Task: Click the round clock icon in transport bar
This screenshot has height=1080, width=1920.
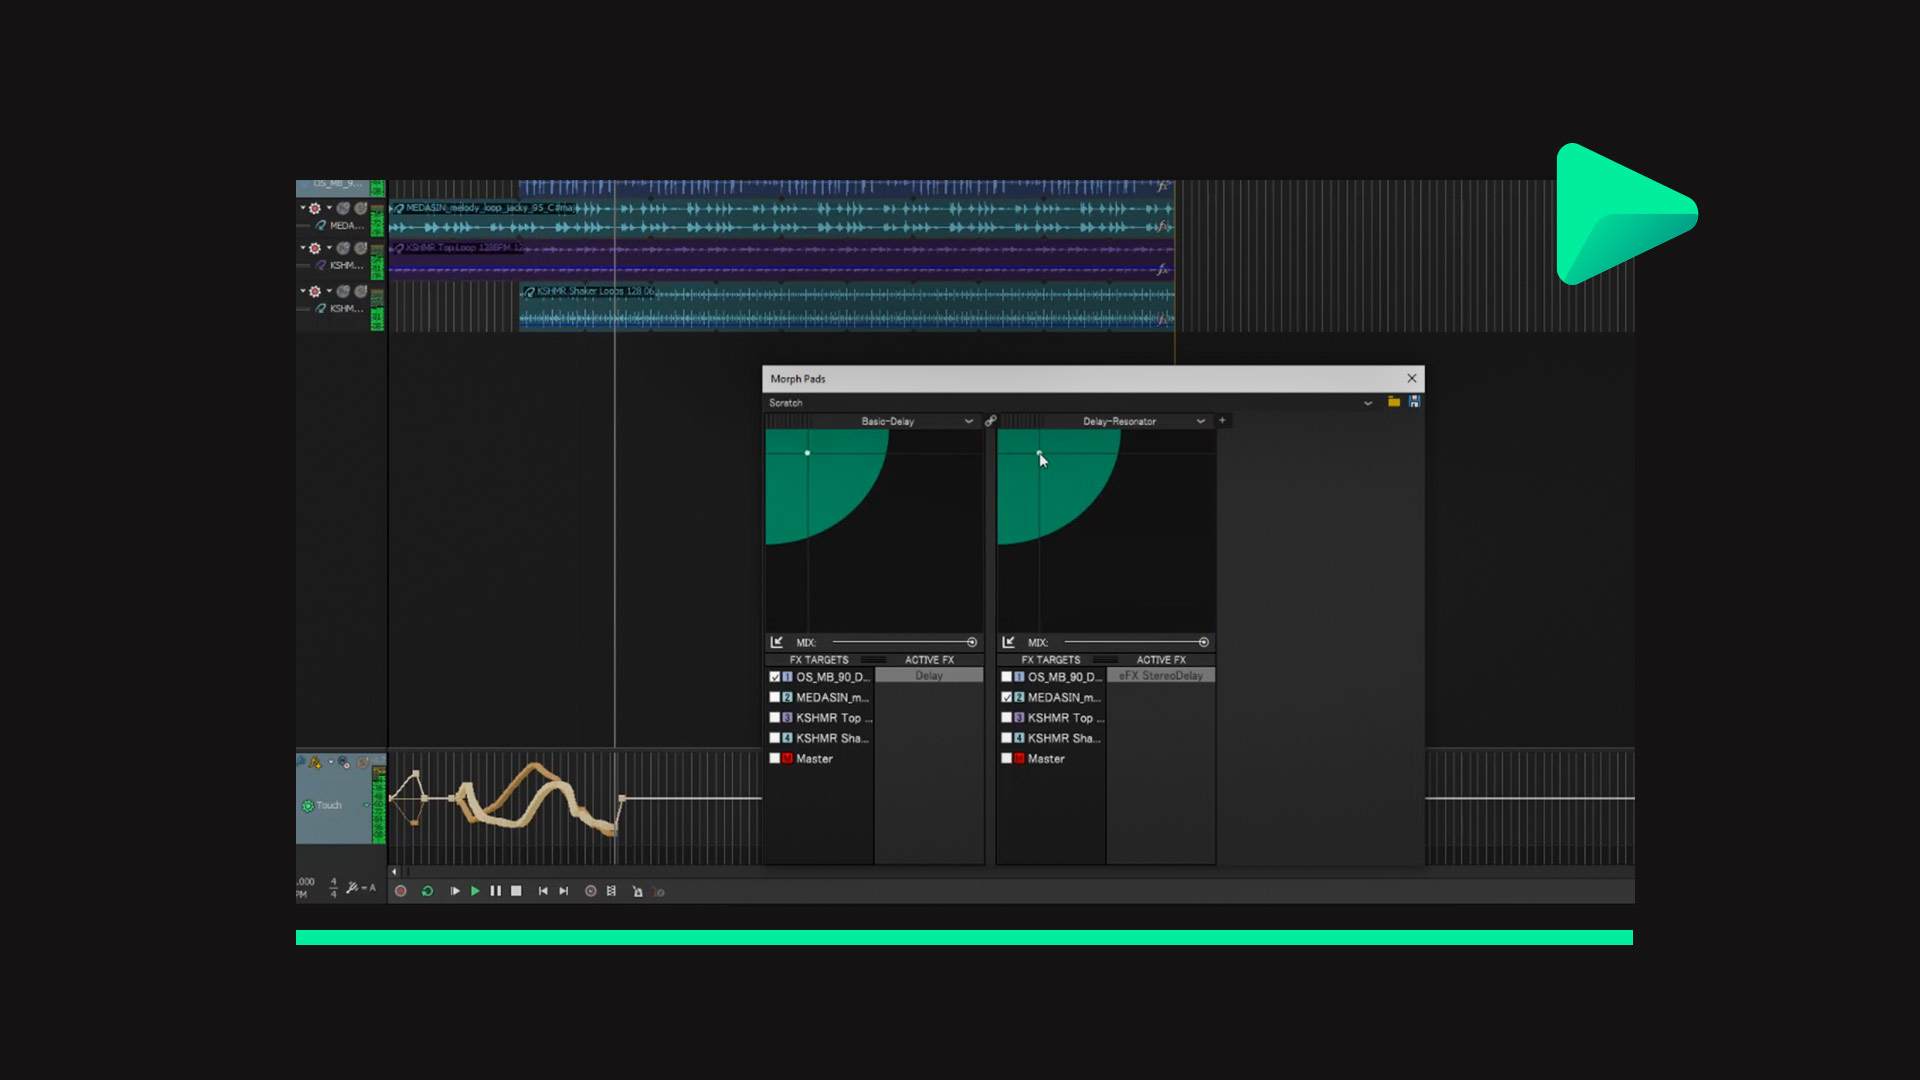Action: (590, 891)
